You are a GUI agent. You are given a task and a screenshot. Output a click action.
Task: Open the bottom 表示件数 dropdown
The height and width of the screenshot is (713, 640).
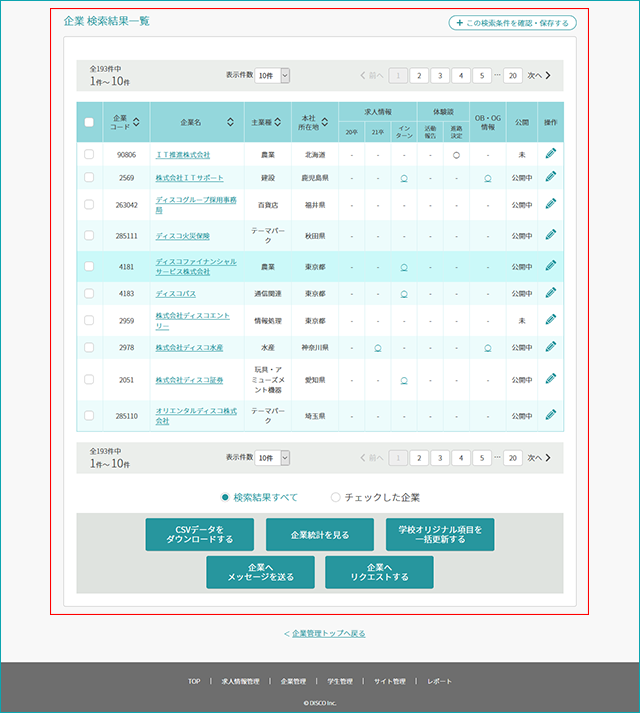272,458
